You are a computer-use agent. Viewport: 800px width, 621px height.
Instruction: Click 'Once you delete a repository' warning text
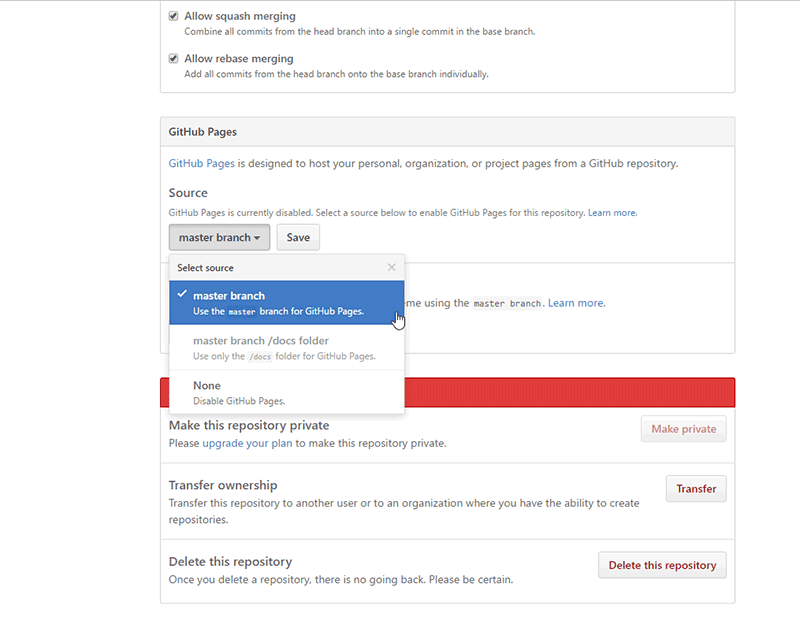(341, 580)
